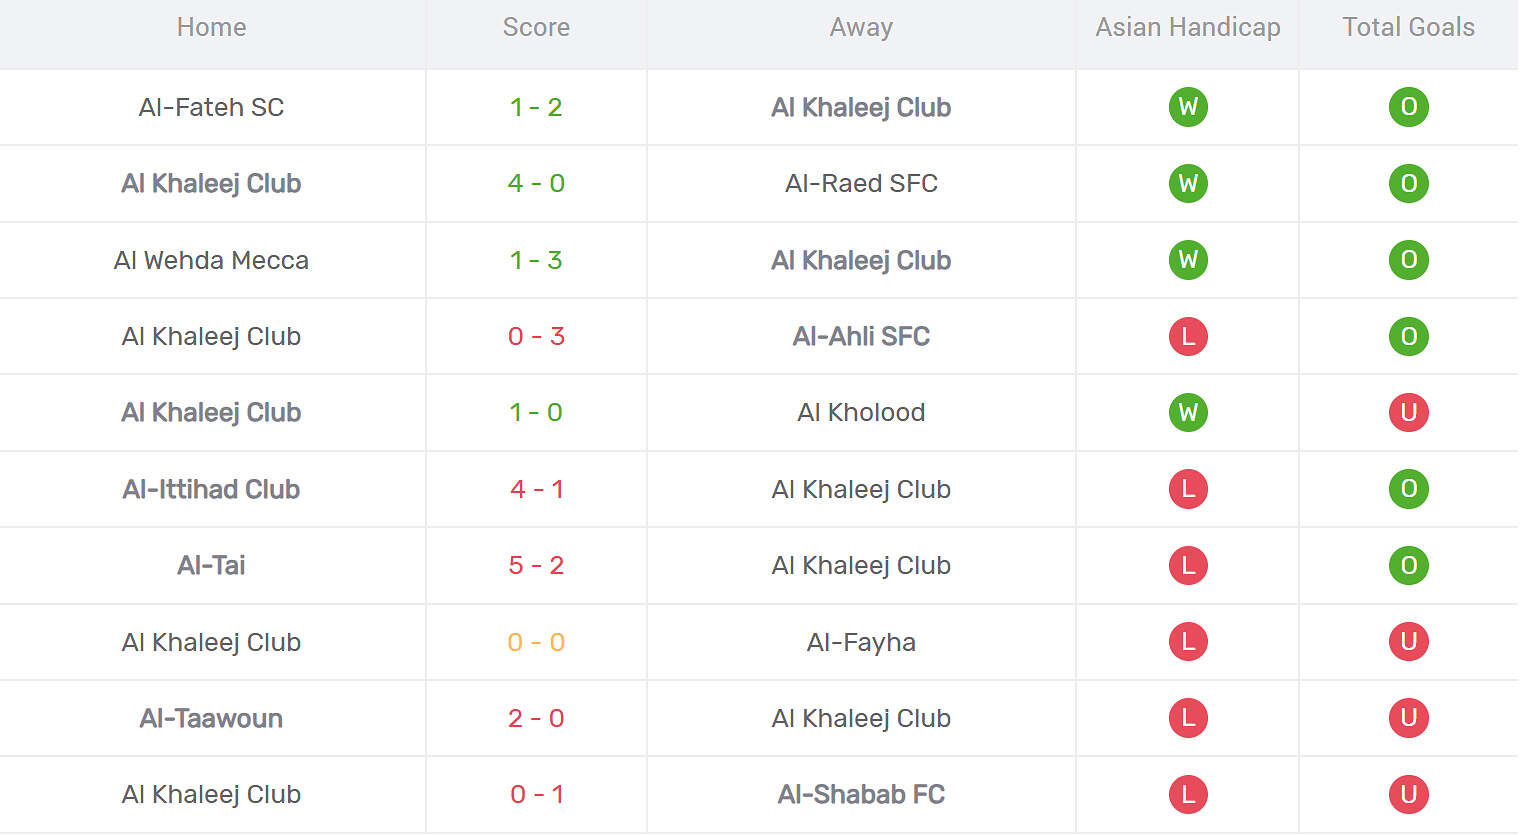Click the Score column header
This screenshot has height=835, width=1521.
pyautogui.click(x=536, y=28)
